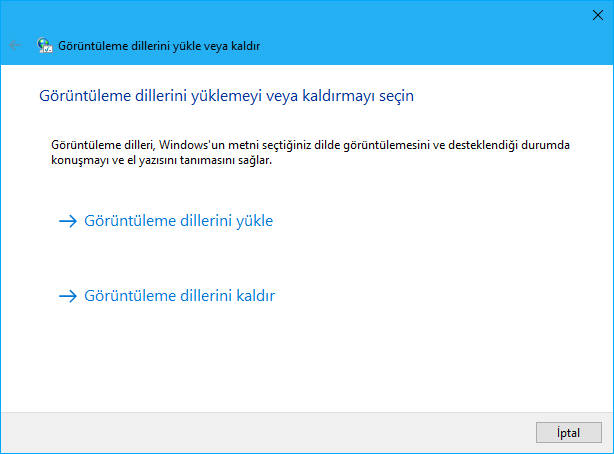Click the description paragraph starting 'Görüntüleme dilleri, Windows'un'
The image size is (614, 454).
pos(310,152)
